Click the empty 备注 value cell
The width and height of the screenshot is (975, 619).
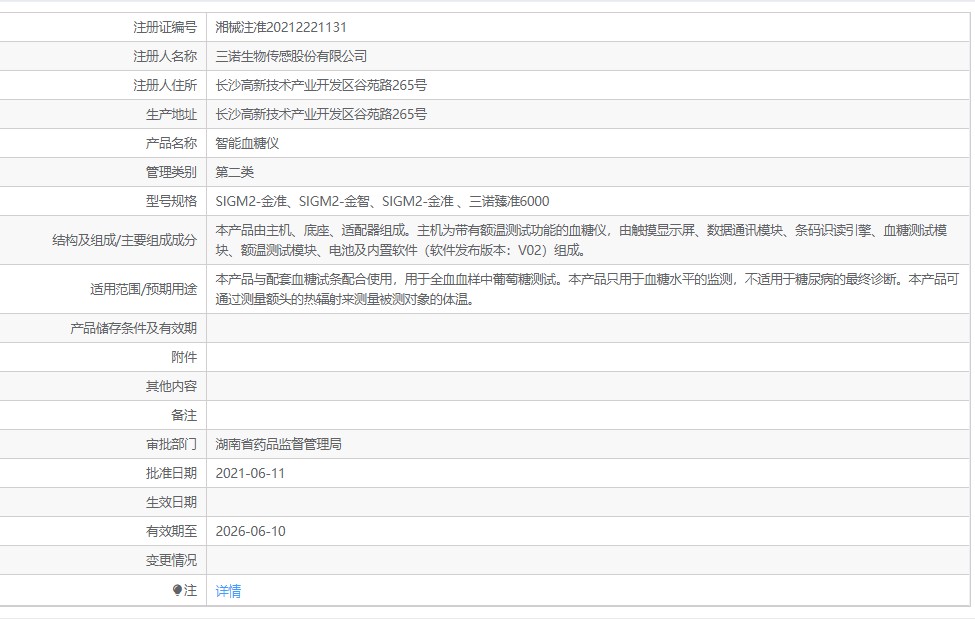pyautogui.click(x=588, y=416)
